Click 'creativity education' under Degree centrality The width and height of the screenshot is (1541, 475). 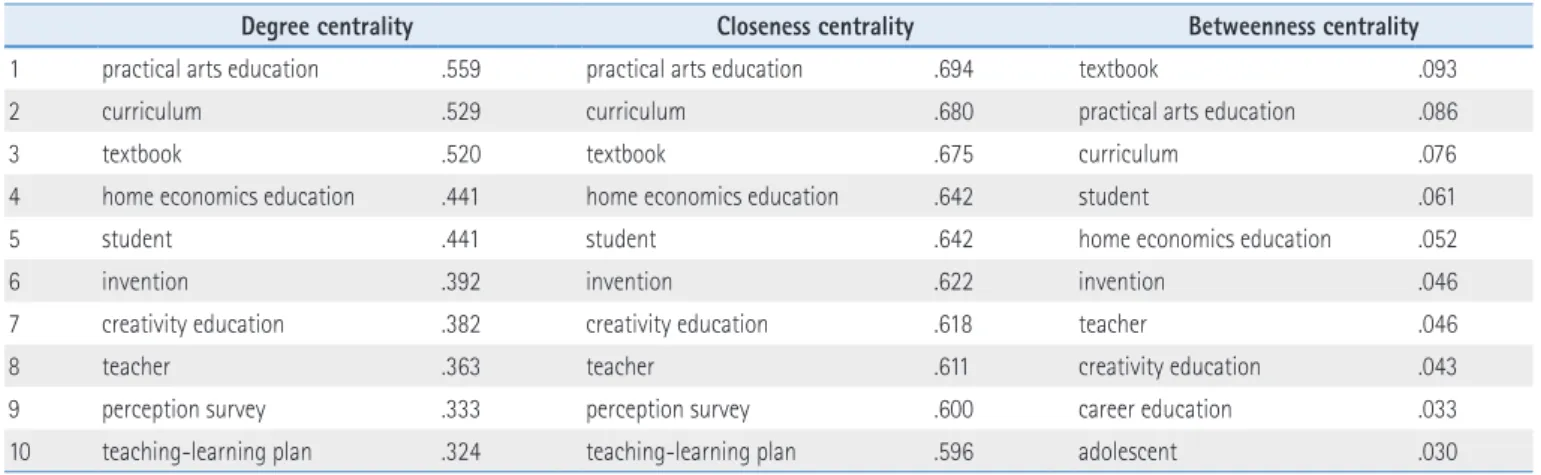coord(192,325)
